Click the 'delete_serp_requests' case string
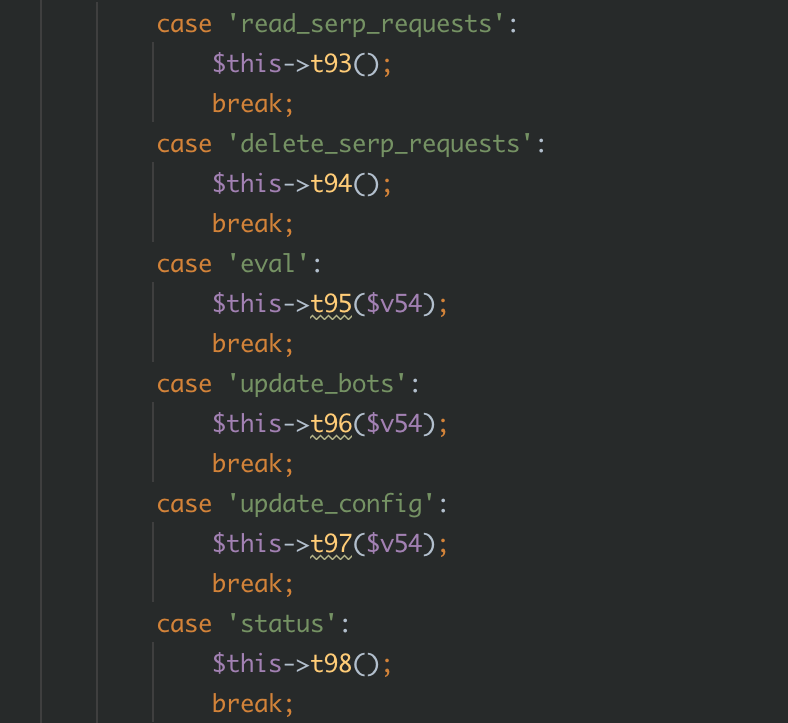Image resolution: width=788 pixels, height=723 pixels. tap(379, 144)
